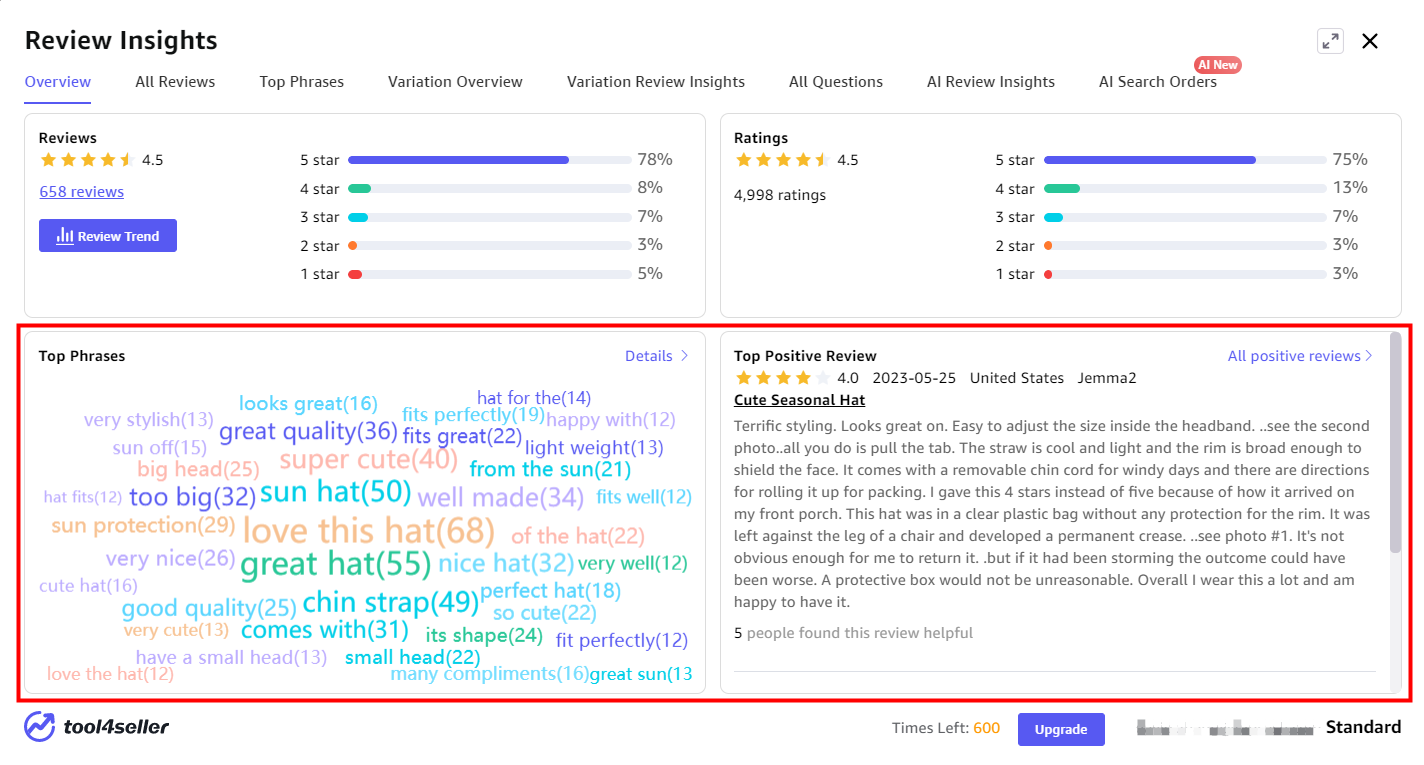Open the Review Trend chart
This screenshot has width=1424, height=765.
(x=108, y=236)
